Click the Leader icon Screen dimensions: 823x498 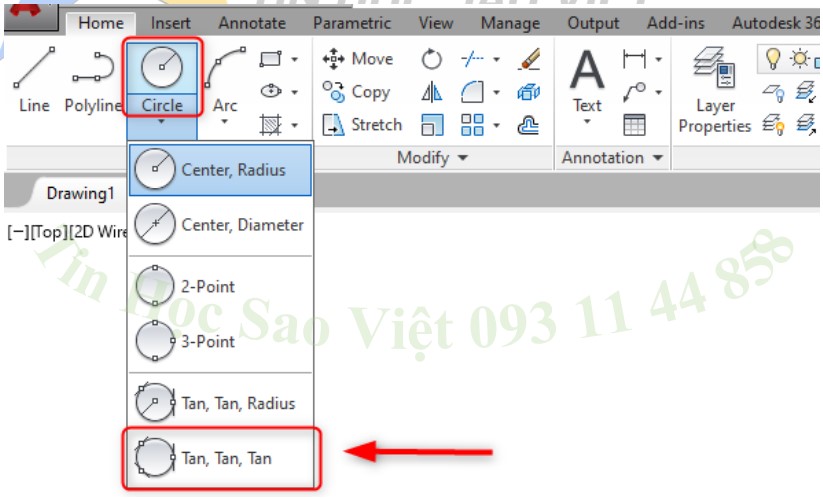click(x=634, y=92)
